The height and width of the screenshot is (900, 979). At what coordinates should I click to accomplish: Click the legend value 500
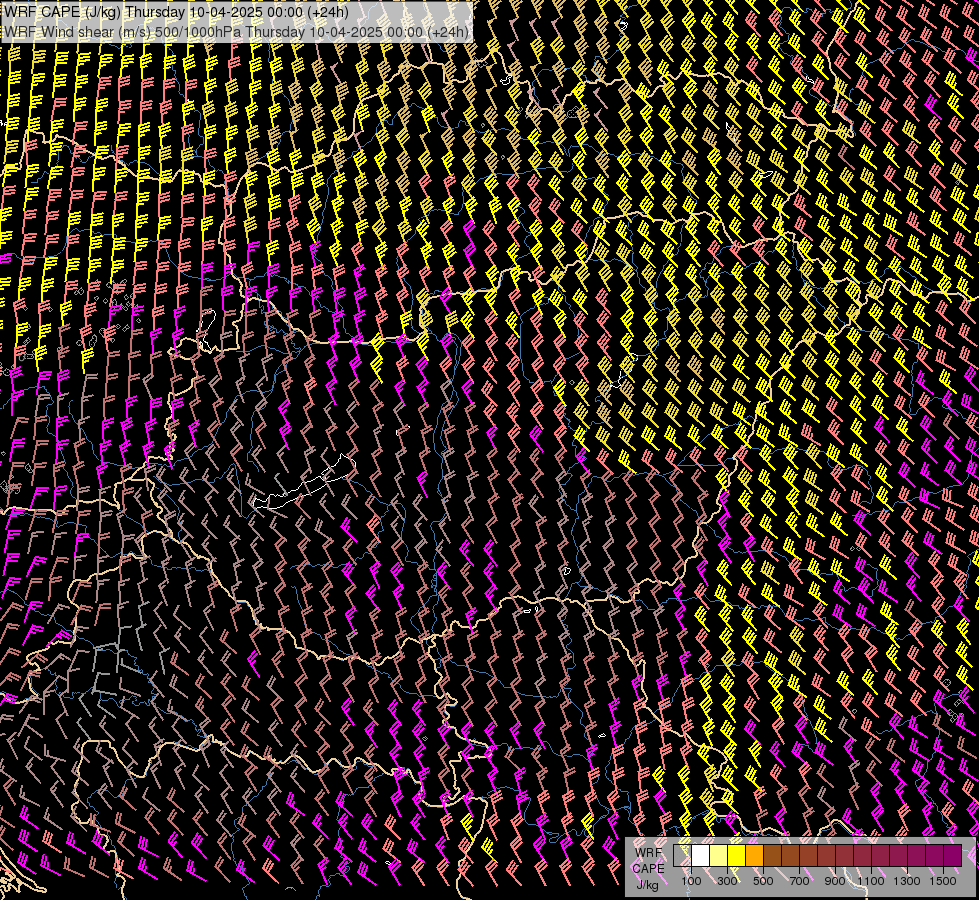pos(763,881)
